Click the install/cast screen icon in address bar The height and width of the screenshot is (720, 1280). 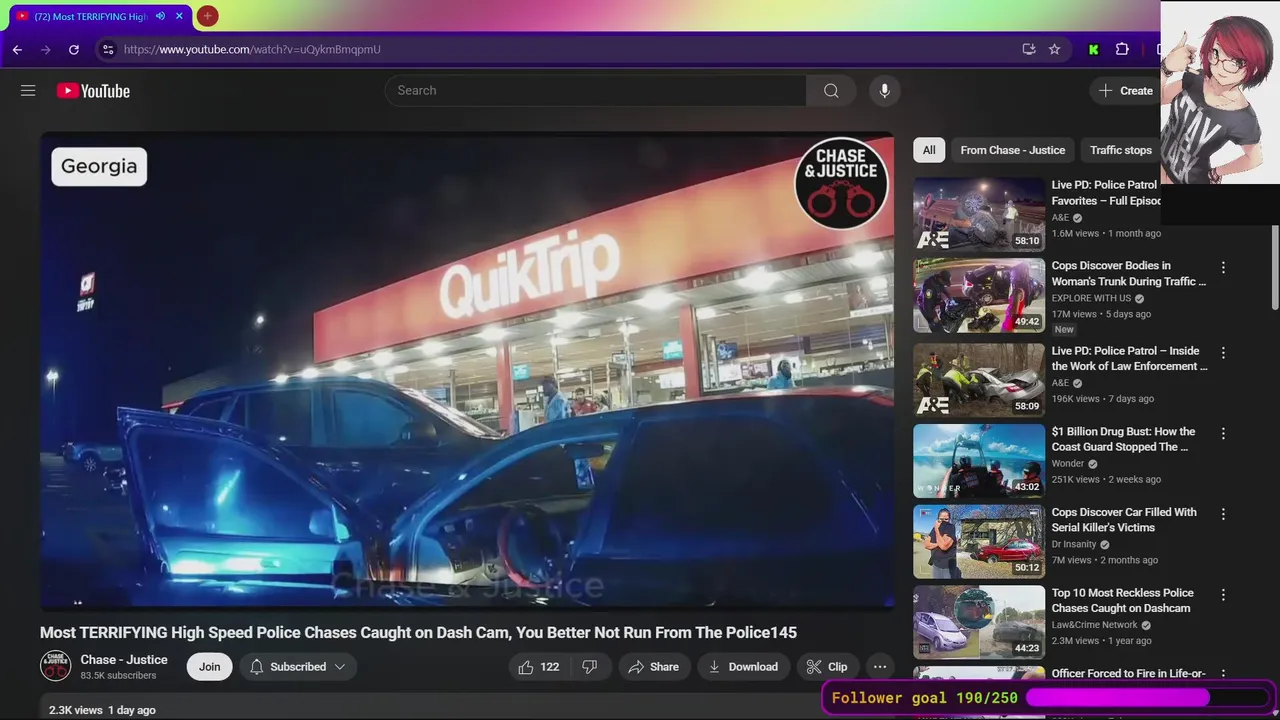tap(1029, 49)
